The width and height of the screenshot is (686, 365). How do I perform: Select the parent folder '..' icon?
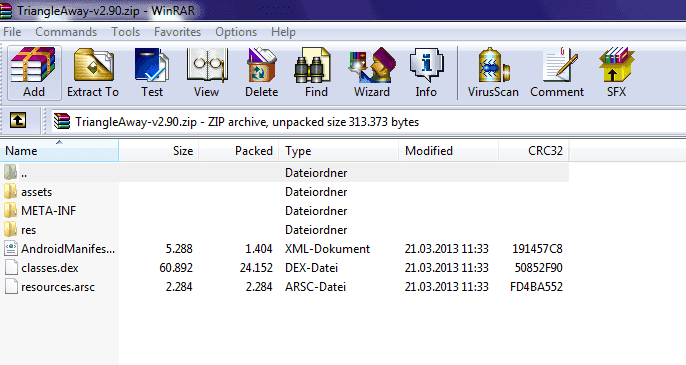click(x=10, y=172)
